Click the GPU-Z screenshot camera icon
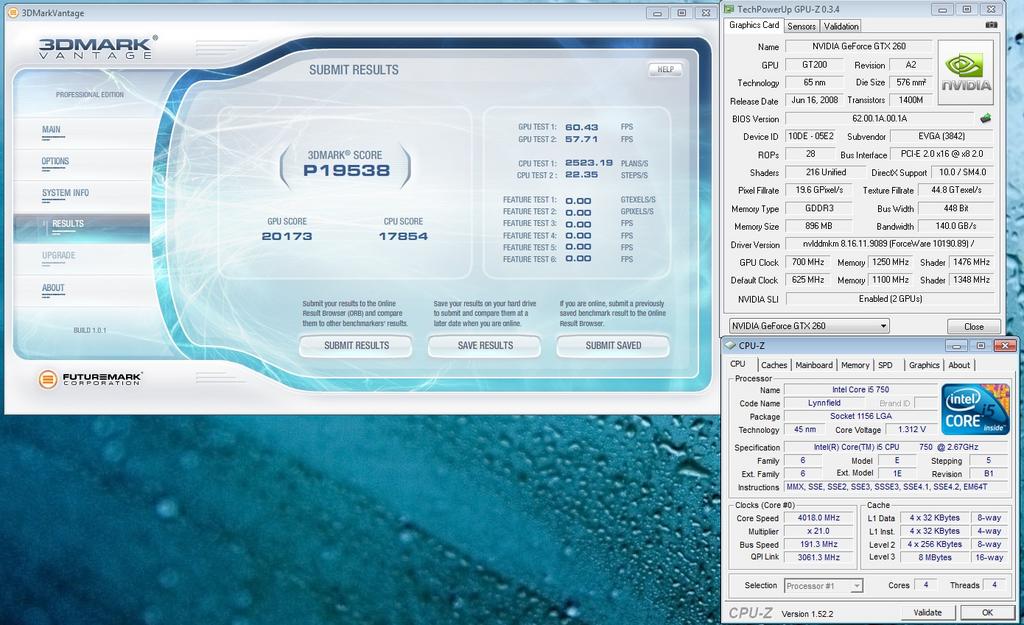The width and height of the screenshot is (1024, 625). (x=991, y=25)
